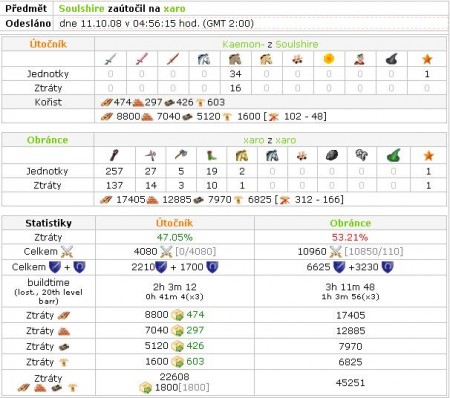
Task: Click the attacker's senator unit icon
Action: 359,59
